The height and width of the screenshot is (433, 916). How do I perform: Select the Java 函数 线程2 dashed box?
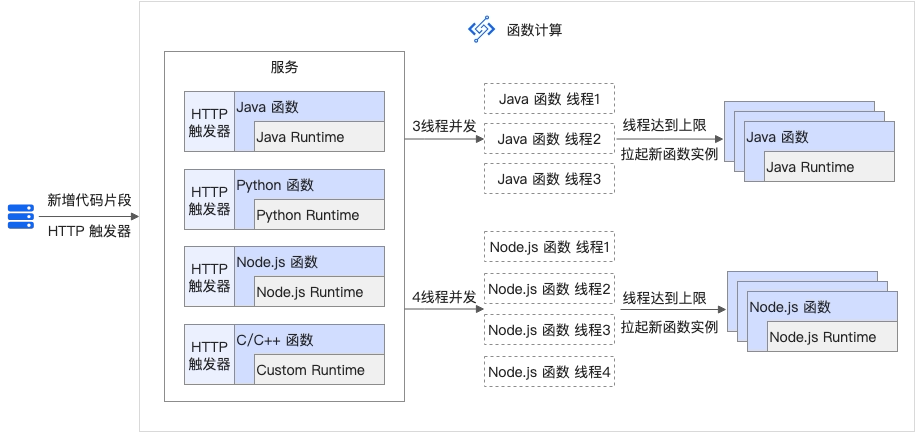[549, 139]
